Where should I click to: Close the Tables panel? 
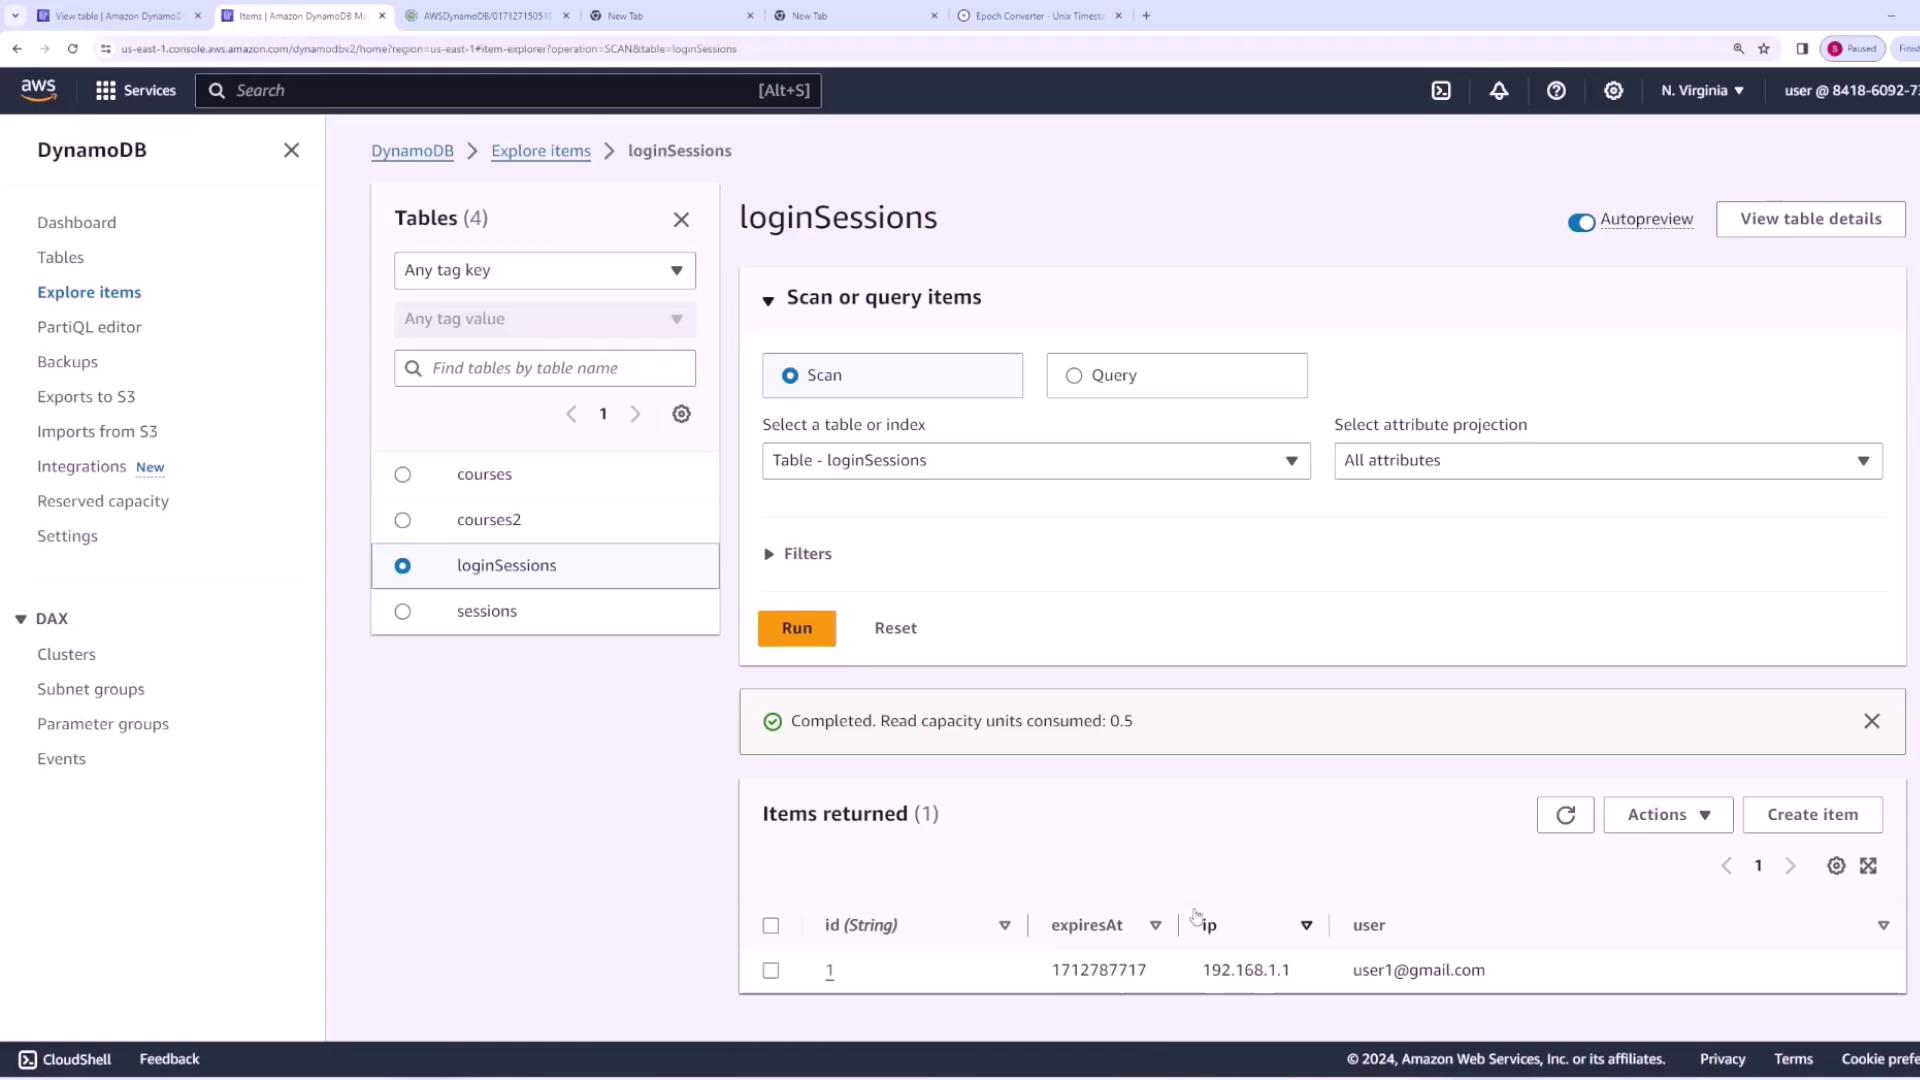pyautogui.click(x=681, y=219)
